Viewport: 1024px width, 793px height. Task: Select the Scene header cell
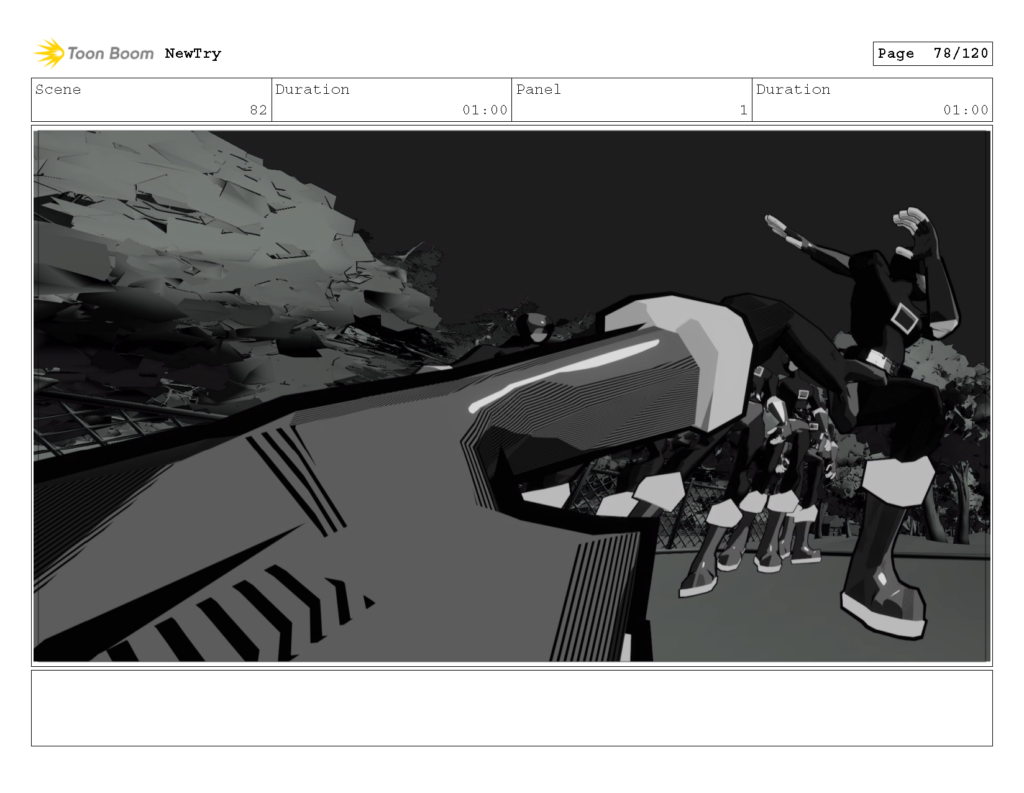click(x=58, y=90)
